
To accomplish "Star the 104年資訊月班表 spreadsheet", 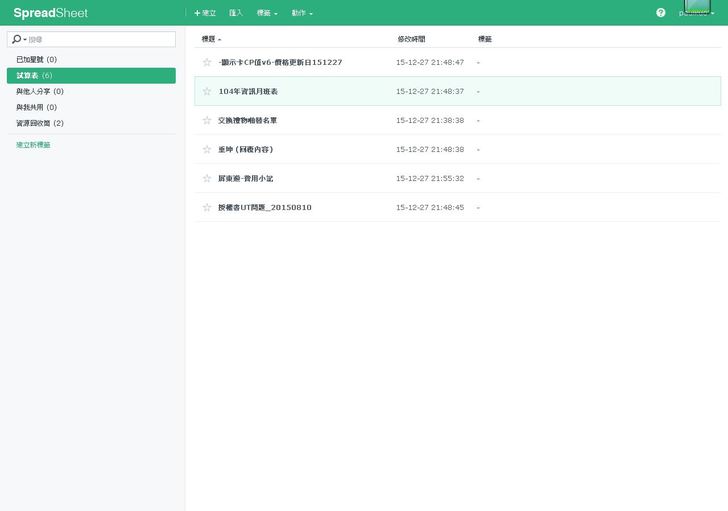I will (207, 91).
